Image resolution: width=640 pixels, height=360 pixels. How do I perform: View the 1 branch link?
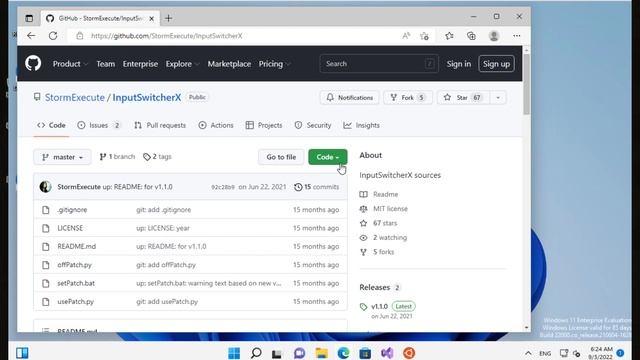coord(117,157)
